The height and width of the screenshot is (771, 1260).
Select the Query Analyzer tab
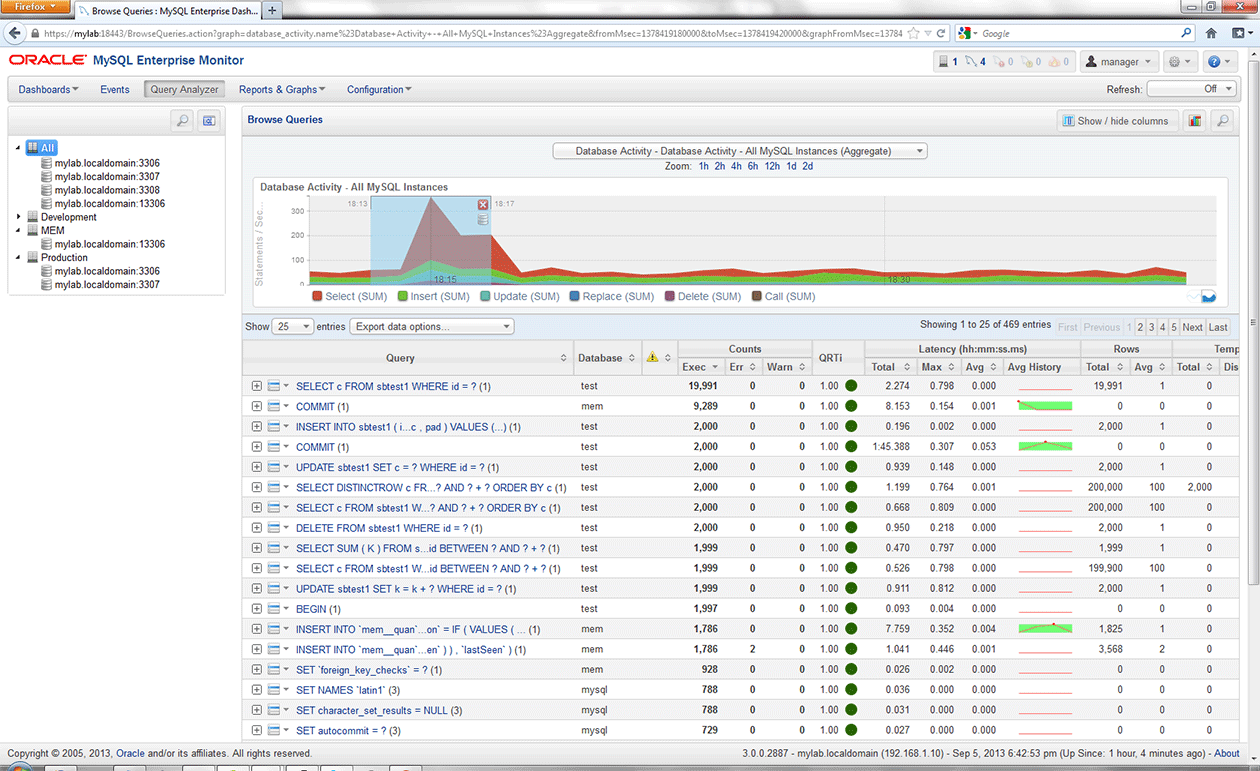[x=184, y=90]
